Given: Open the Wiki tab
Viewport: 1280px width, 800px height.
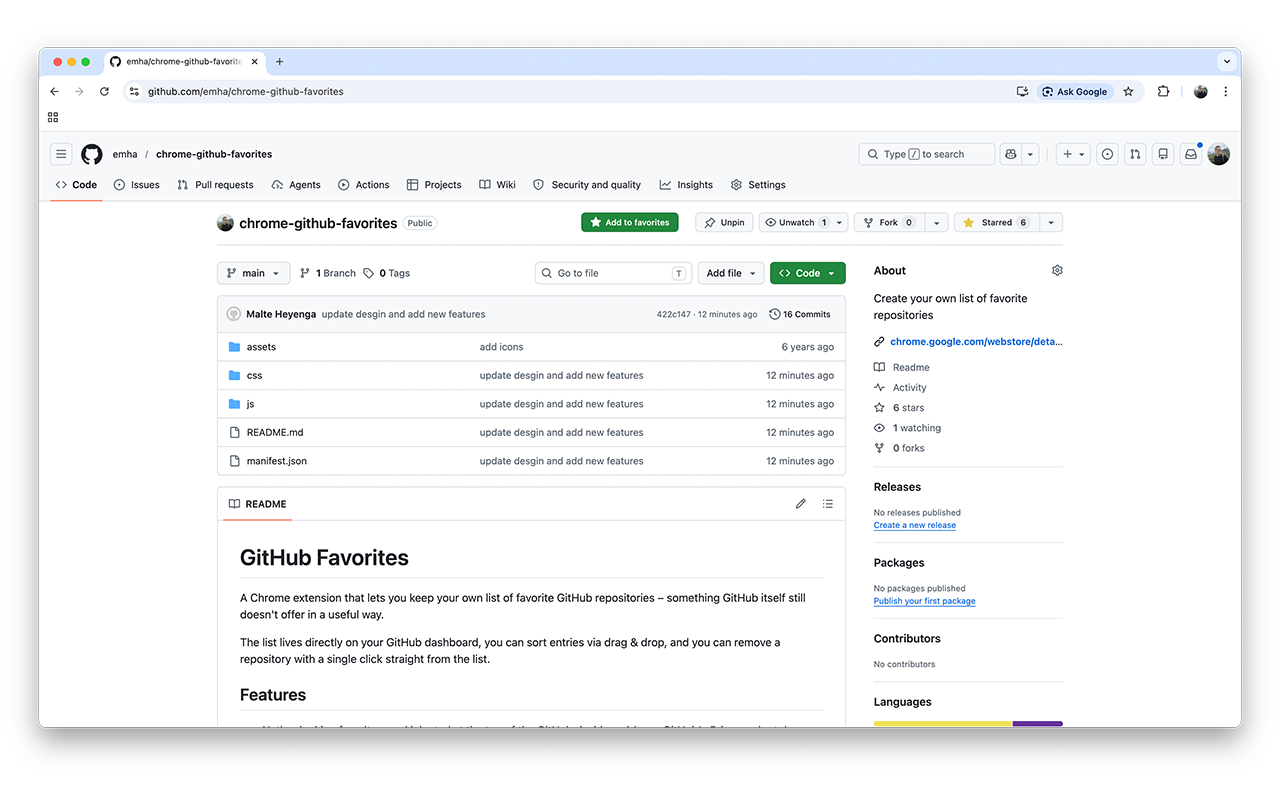Looking at the screenshot, I should (x=497, y=185).
